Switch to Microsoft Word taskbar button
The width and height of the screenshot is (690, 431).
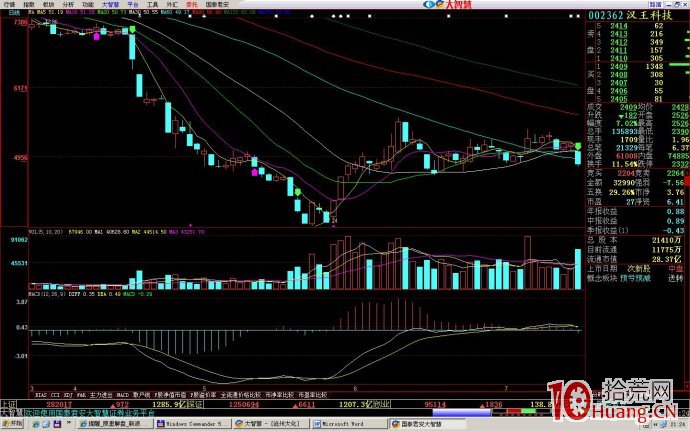tap(349, 424)
